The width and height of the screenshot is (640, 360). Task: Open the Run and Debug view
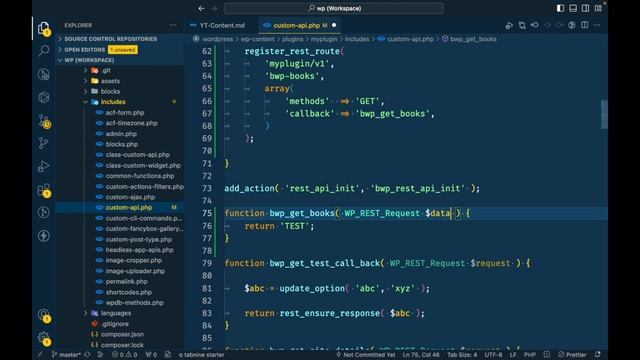[x=44, y=167]
